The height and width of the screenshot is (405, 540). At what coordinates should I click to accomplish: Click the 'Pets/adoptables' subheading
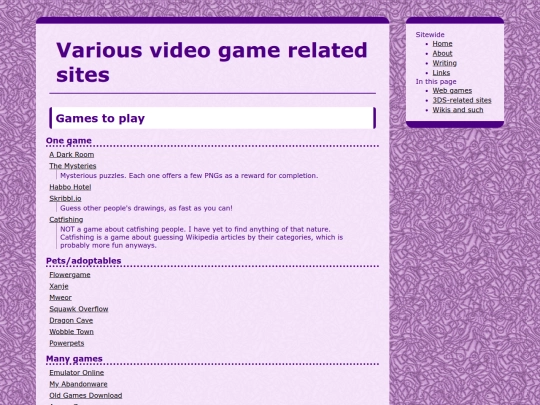84,261
